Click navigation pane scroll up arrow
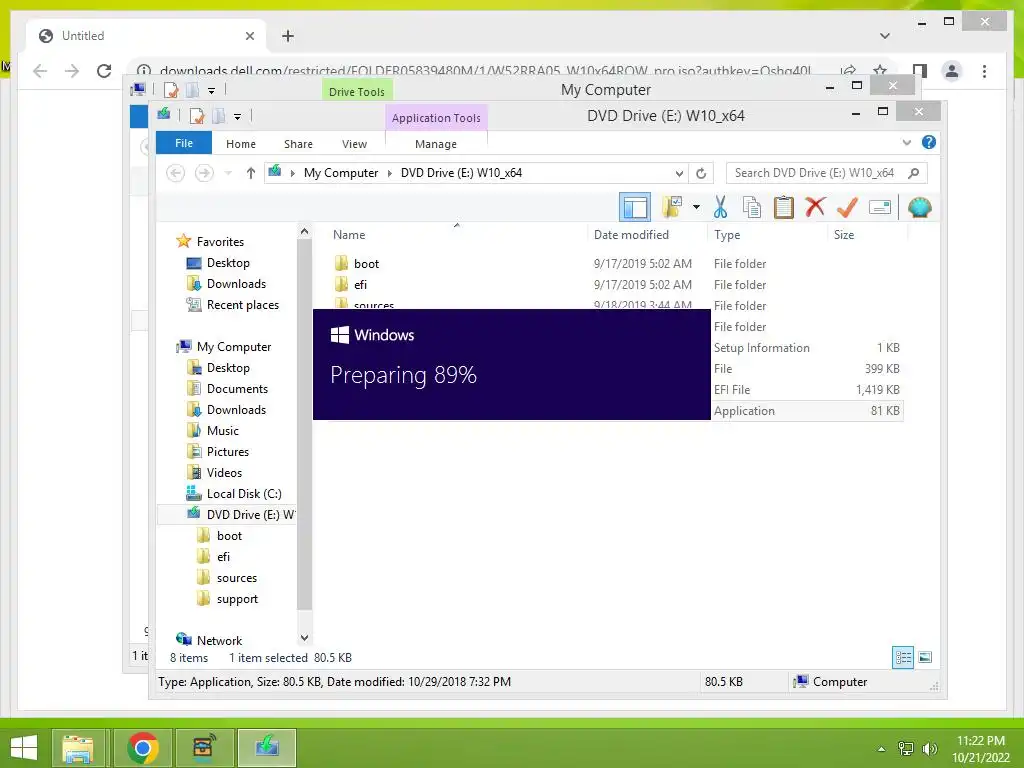 pos(304,231)
